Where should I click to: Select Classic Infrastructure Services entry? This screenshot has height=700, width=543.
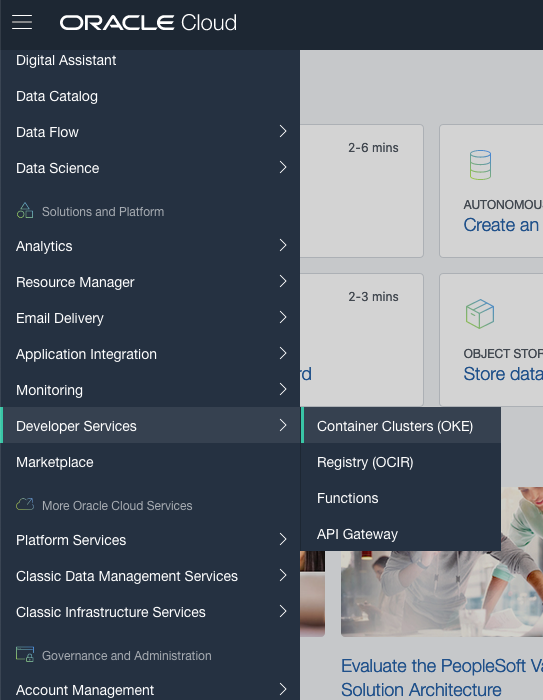tap(150, 612)
